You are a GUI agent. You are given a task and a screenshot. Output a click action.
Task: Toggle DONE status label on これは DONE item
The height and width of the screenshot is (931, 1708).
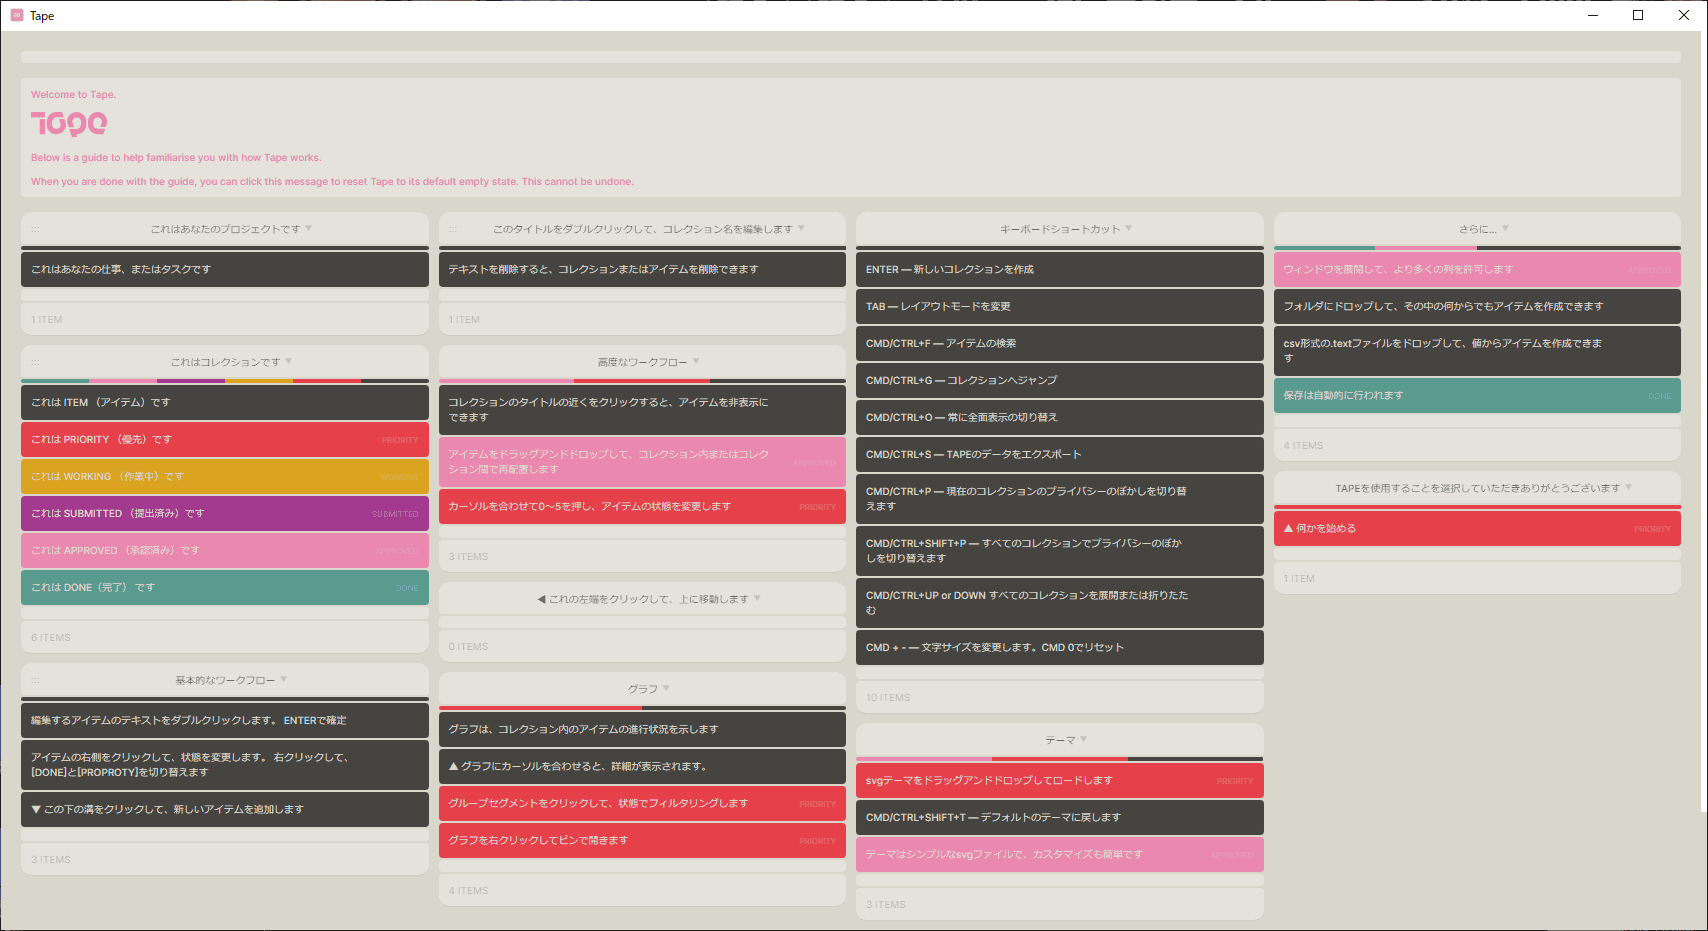(x=407, y=588)
